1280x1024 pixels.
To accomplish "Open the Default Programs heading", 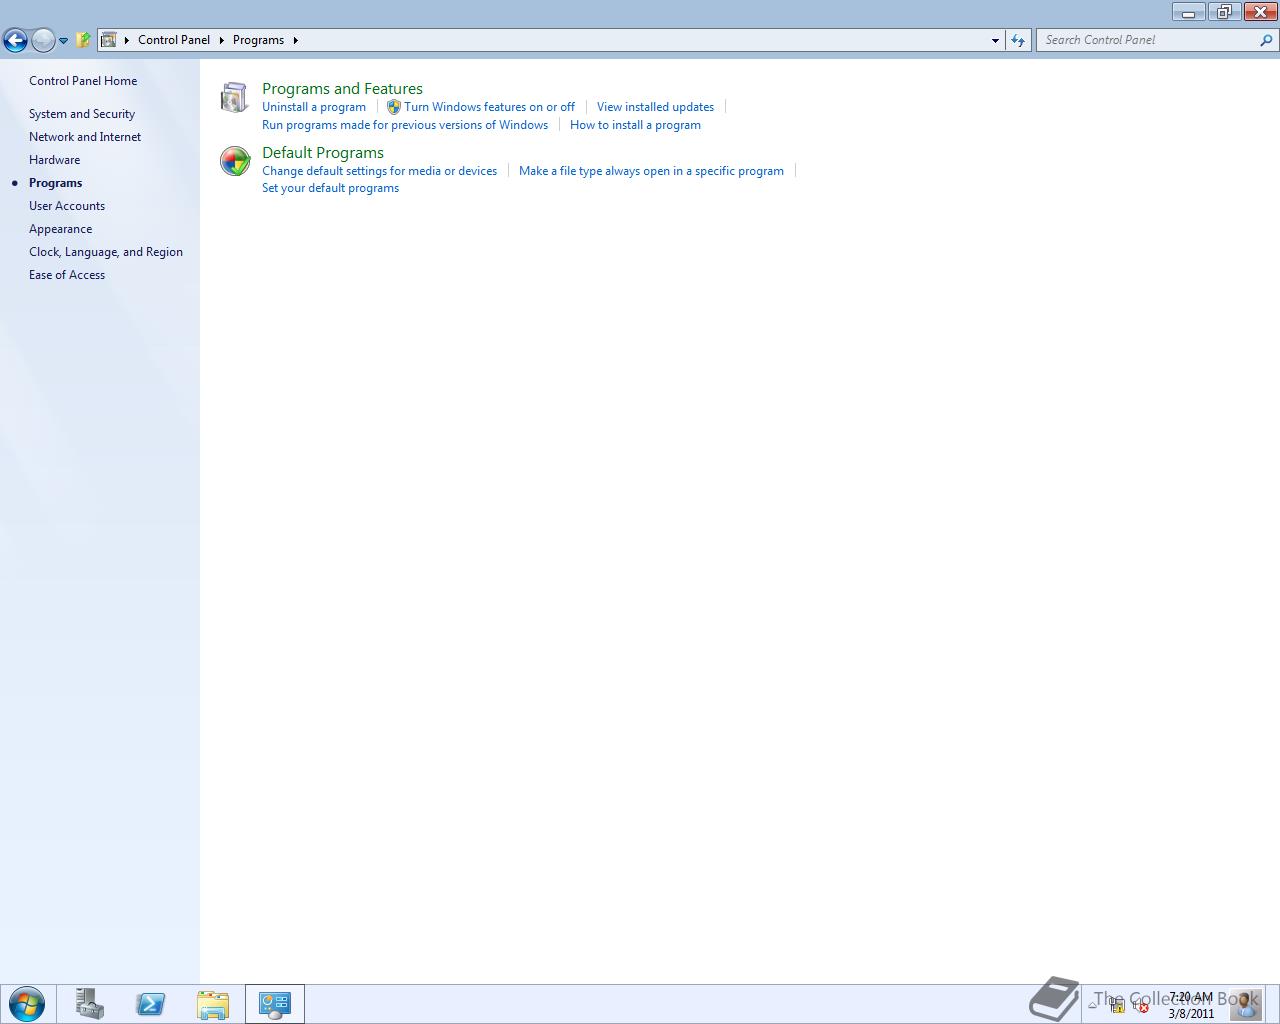I will 323,153.
